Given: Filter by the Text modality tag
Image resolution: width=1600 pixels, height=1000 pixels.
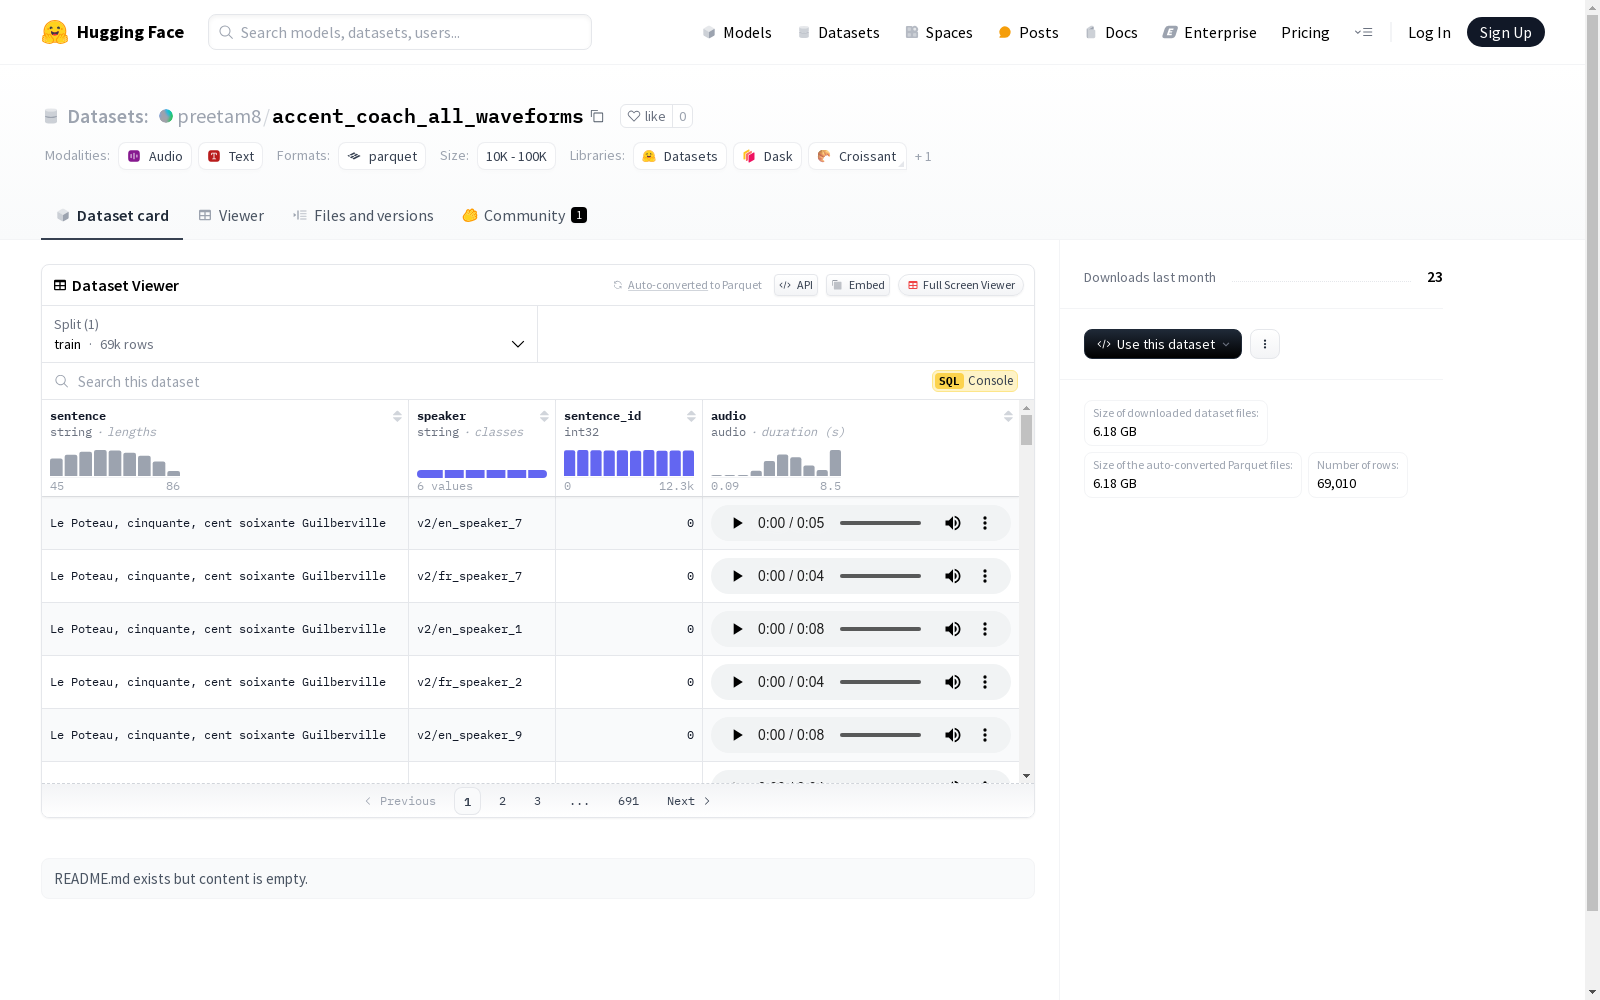Looking at the screenshot, I should tap(231, 156).
